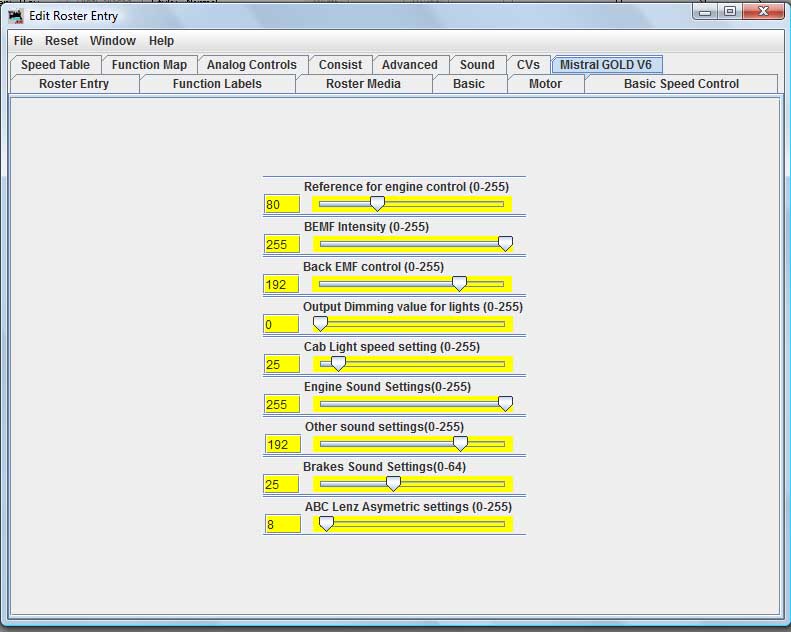Click the Cab Light speed setting slider
Screen dimensions: 791x632
point(412,364)
